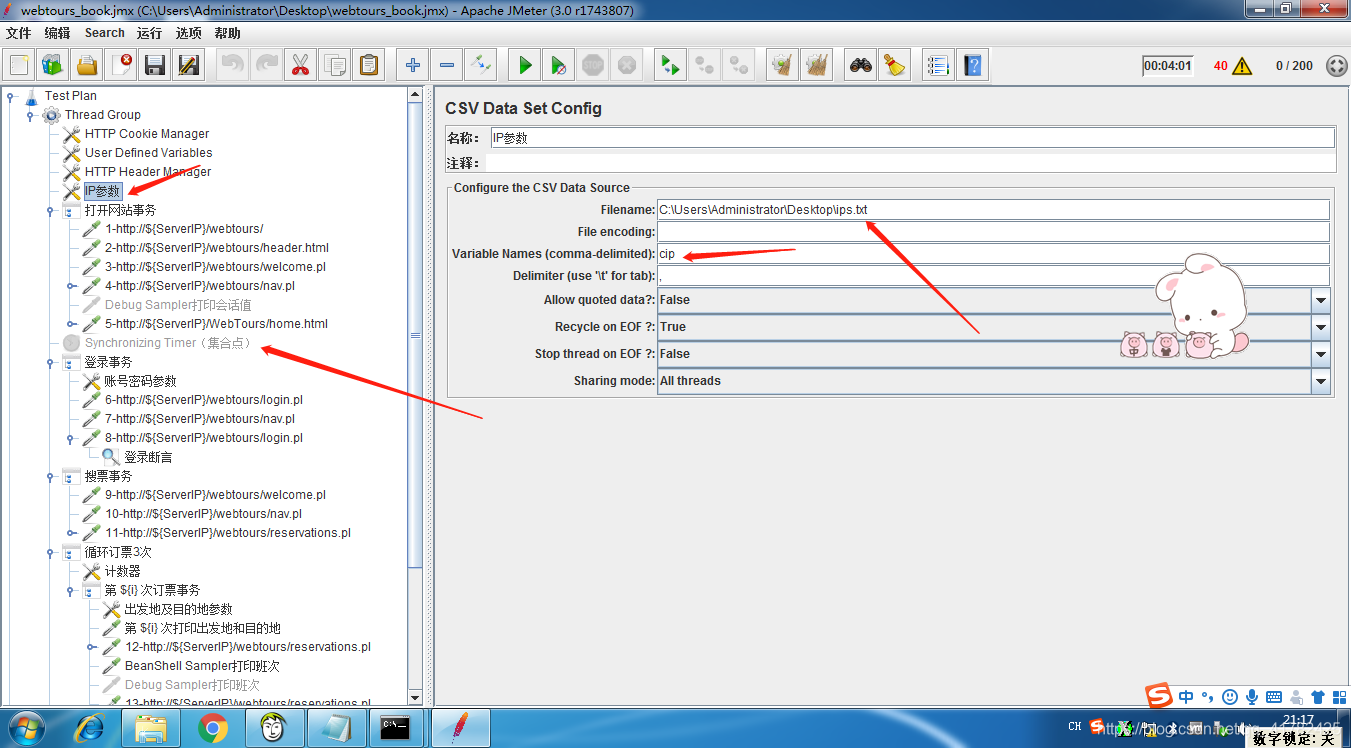This screenshot has height=748, width=1351.
Task: Click the Toggle enable/disable toolbar icon
Action: pyautogui.click(x=481, y=66)
